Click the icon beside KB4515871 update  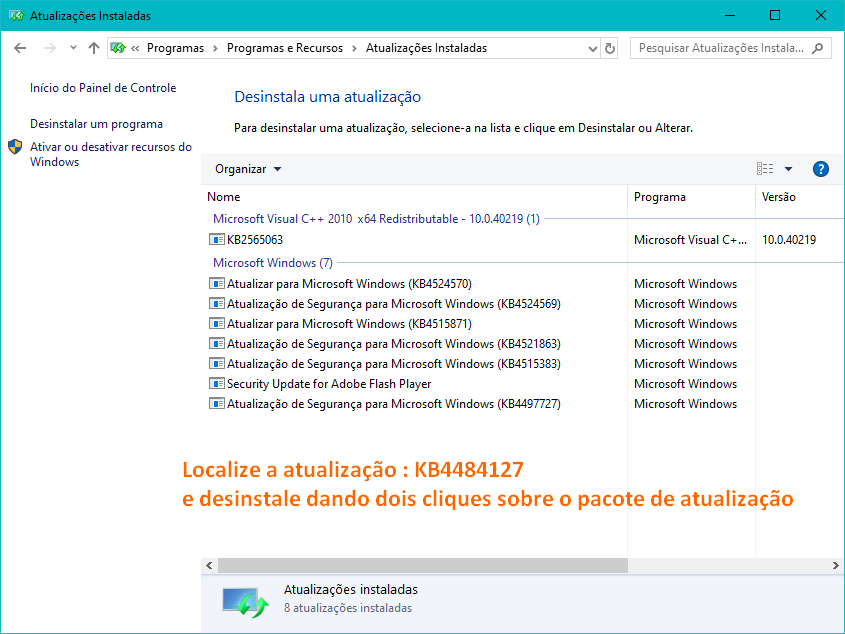point(217,323)
